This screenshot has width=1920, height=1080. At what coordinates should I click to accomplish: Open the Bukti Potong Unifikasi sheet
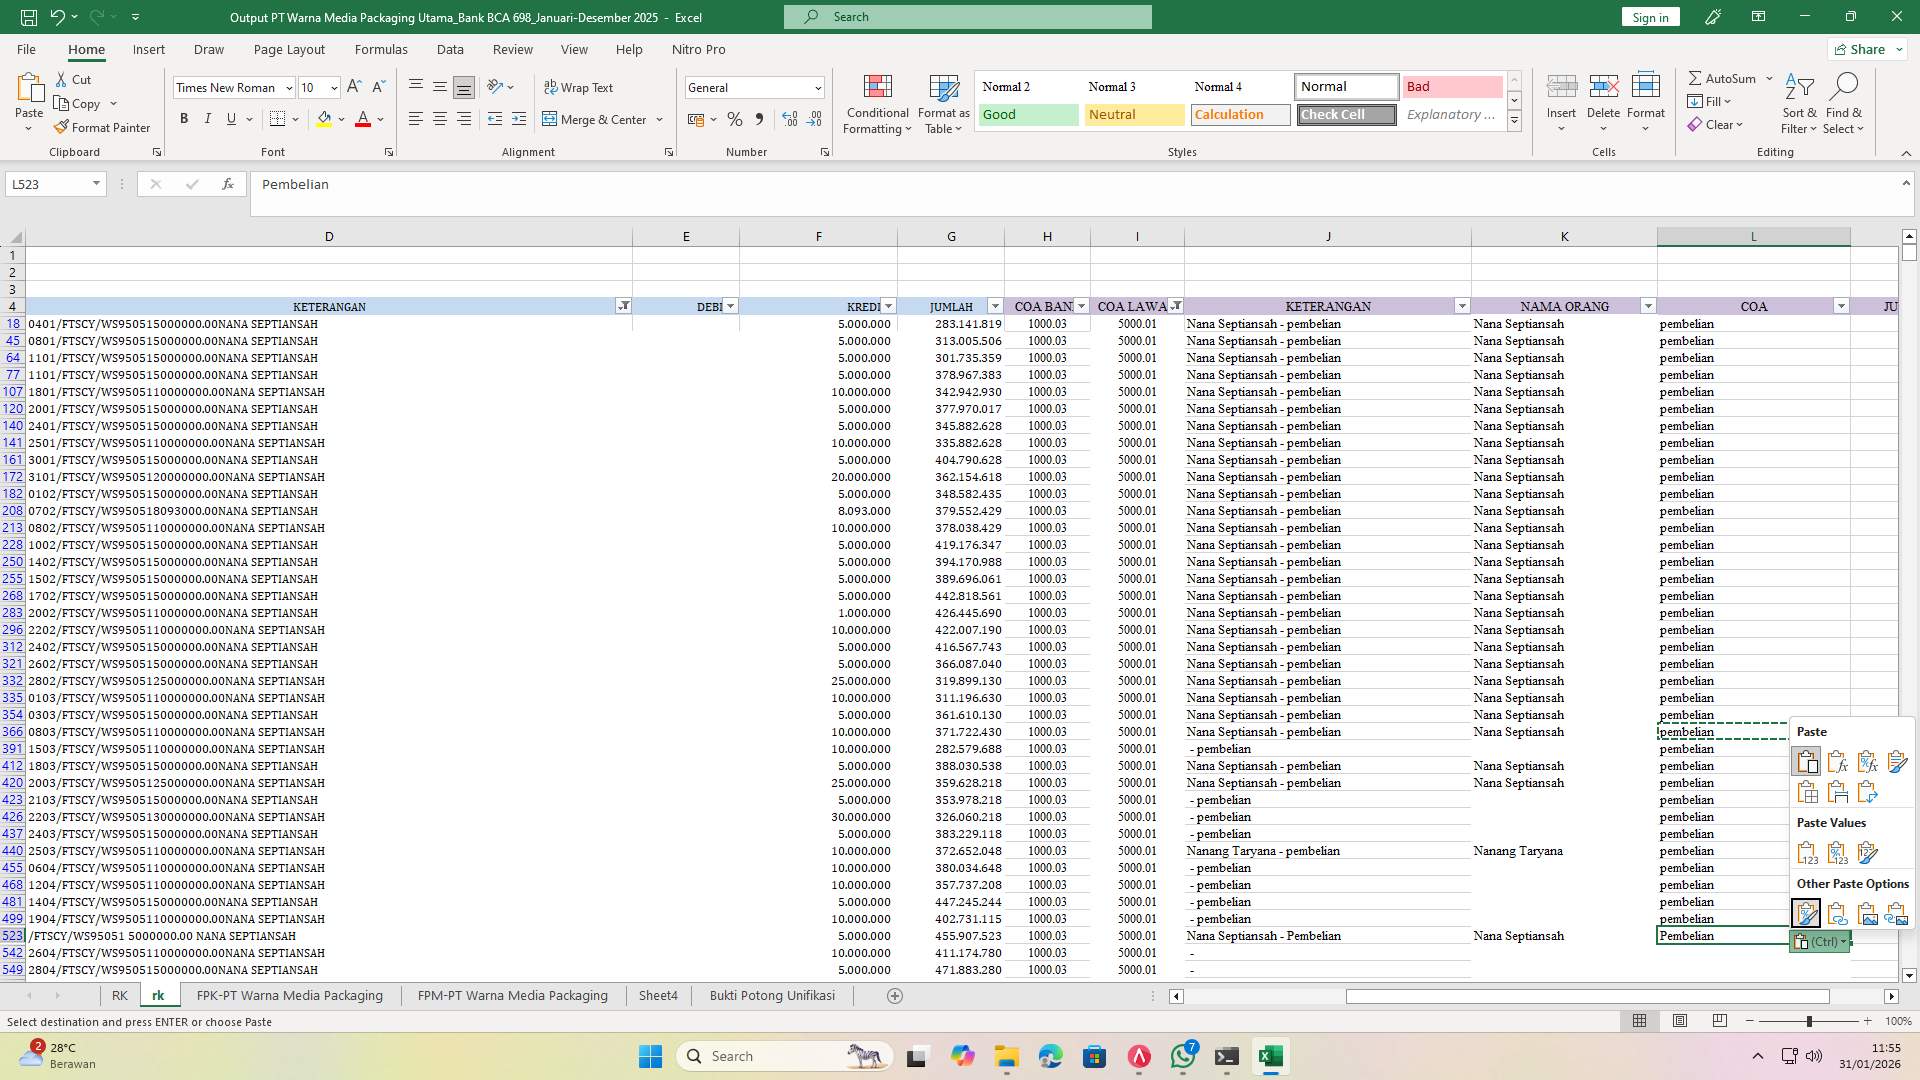click(771, 995)
